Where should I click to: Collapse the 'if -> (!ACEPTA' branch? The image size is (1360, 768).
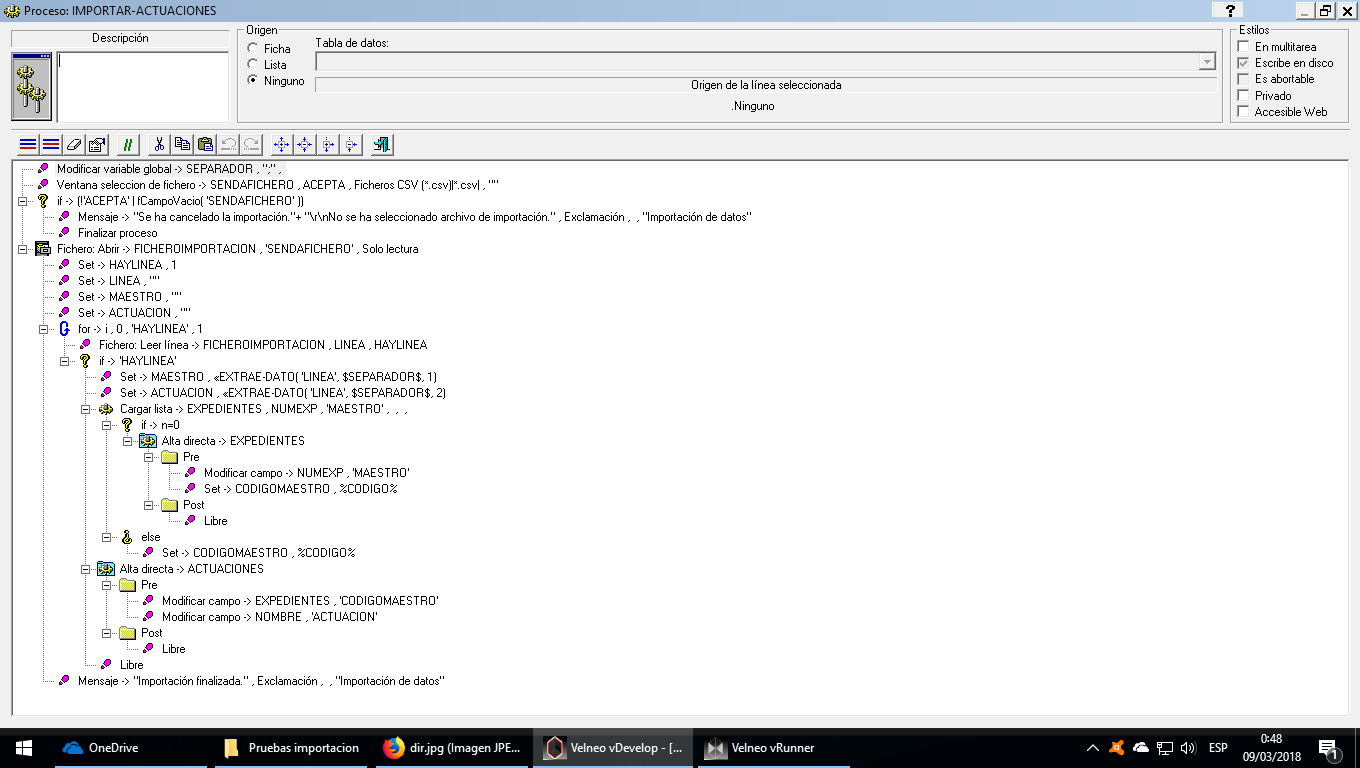(x=23, y=201)
